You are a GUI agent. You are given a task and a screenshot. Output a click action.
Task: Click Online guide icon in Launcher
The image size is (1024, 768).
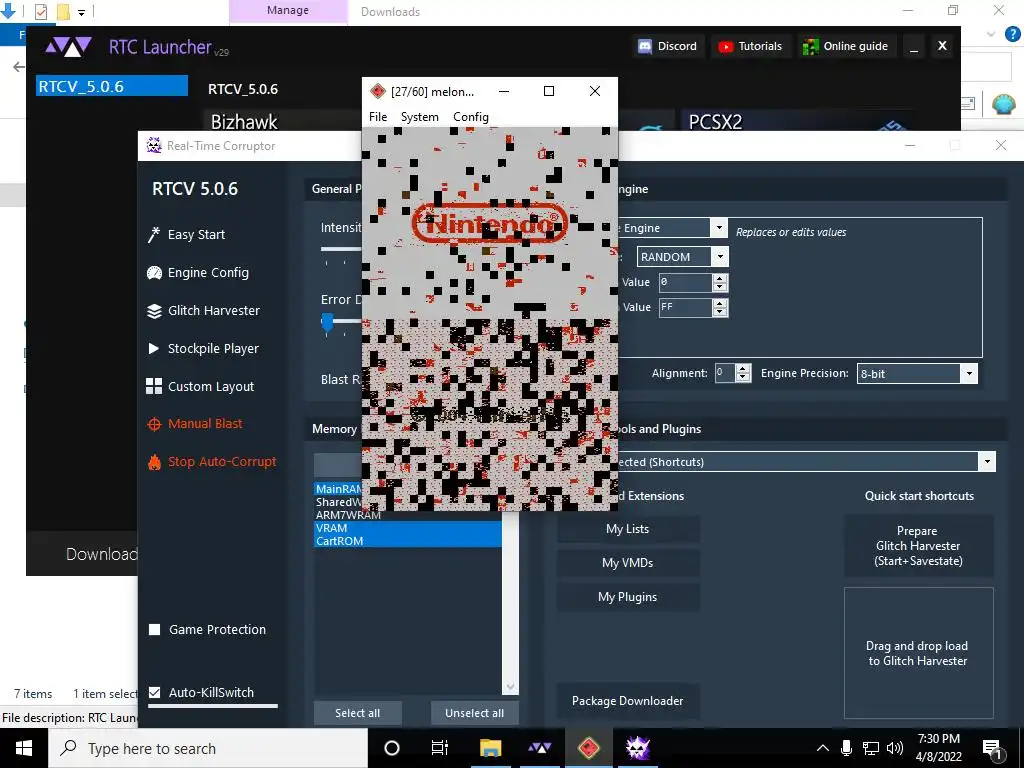(810, 46)
